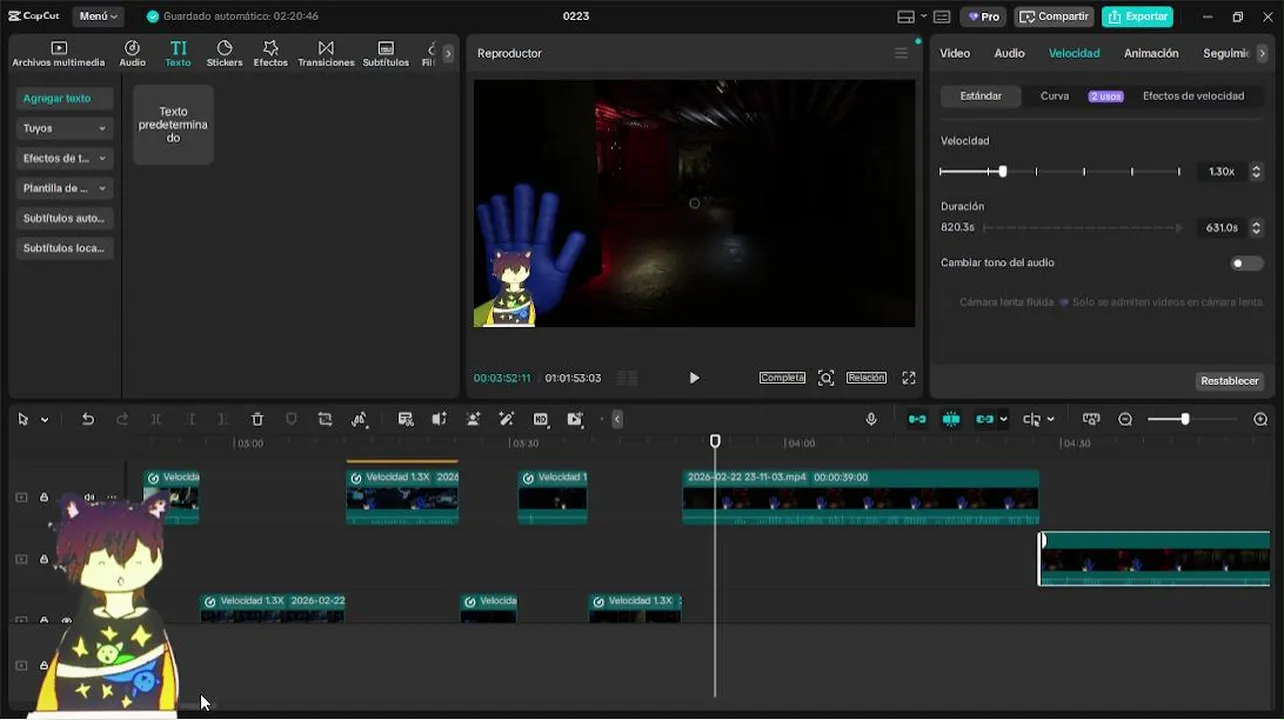Click the Pro upgrade button
The image size is (1284, 720).
(x=984, y=16)
